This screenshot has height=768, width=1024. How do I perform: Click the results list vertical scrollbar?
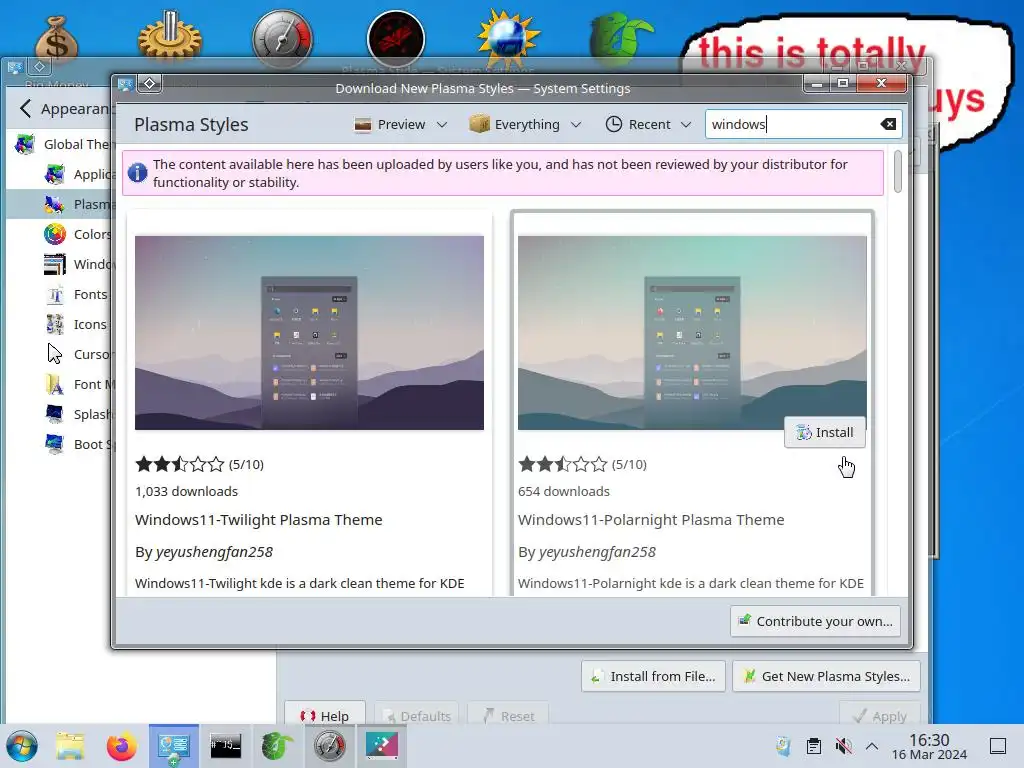898,172
